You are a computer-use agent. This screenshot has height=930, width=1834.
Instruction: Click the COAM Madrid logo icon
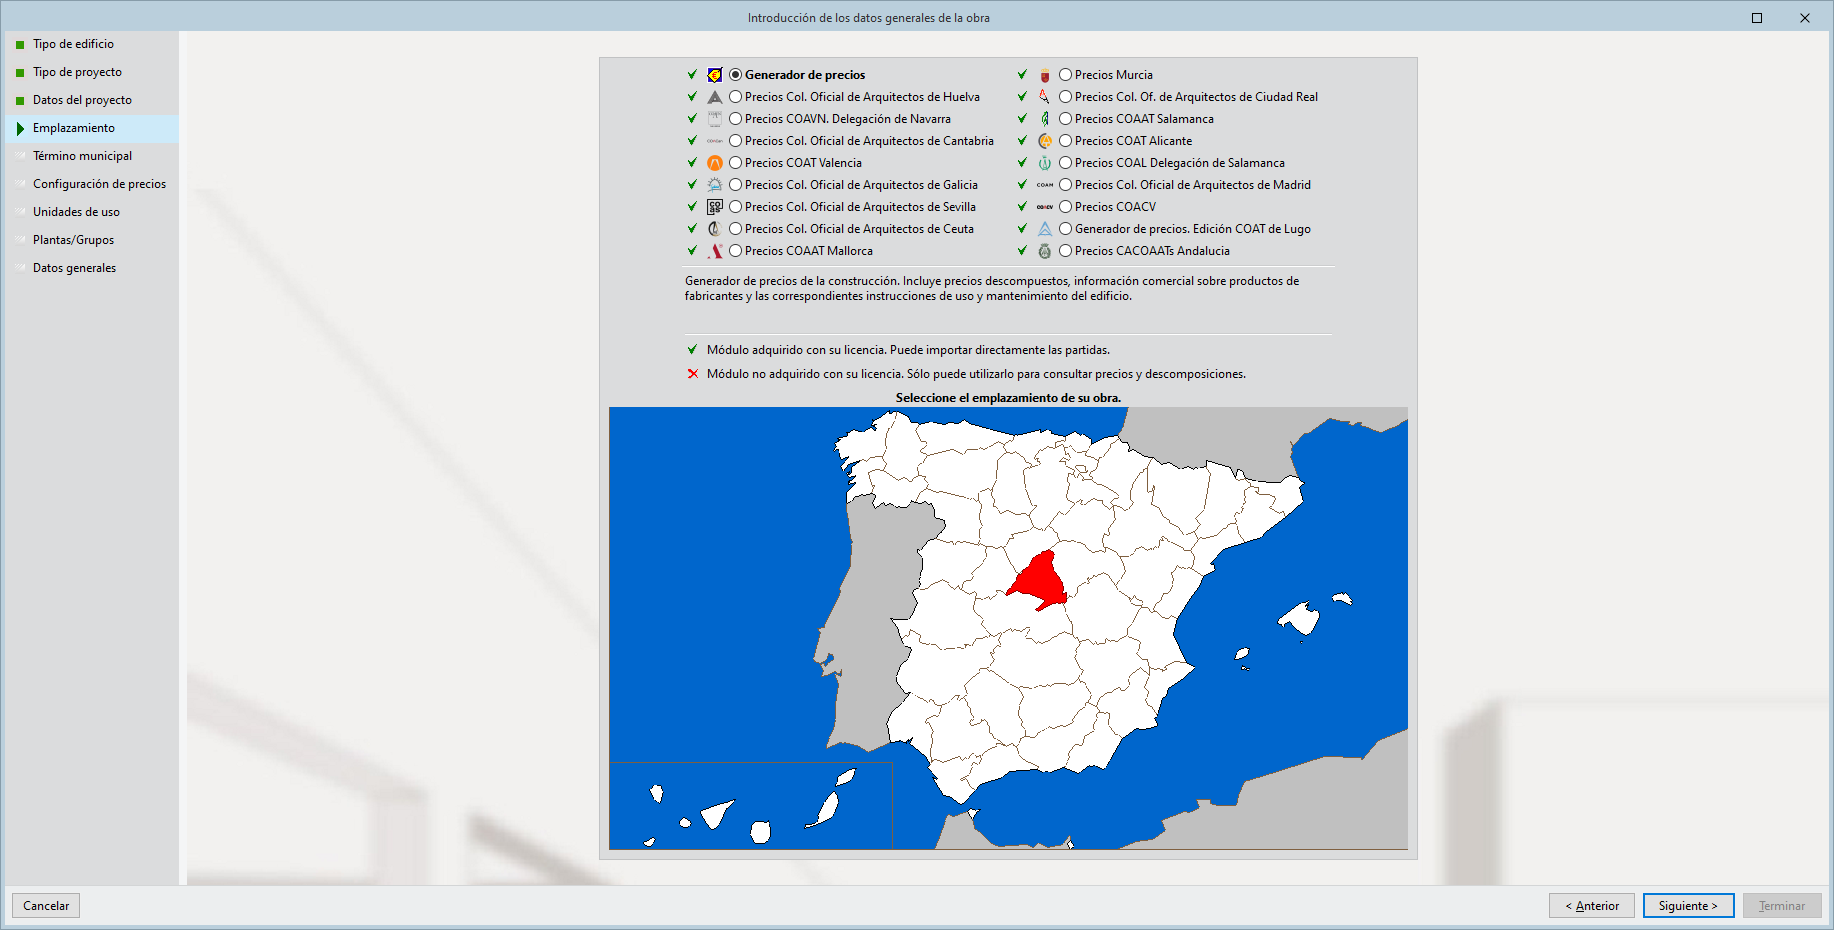tap(1045, 185)
